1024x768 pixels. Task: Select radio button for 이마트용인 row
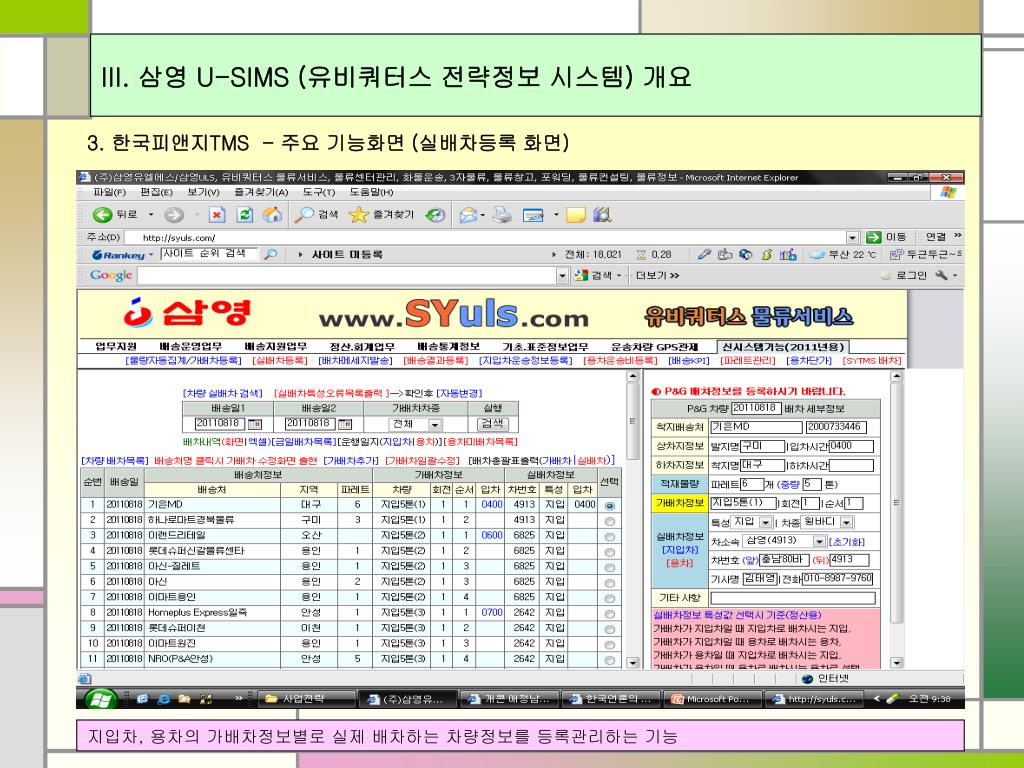(609, 598)
